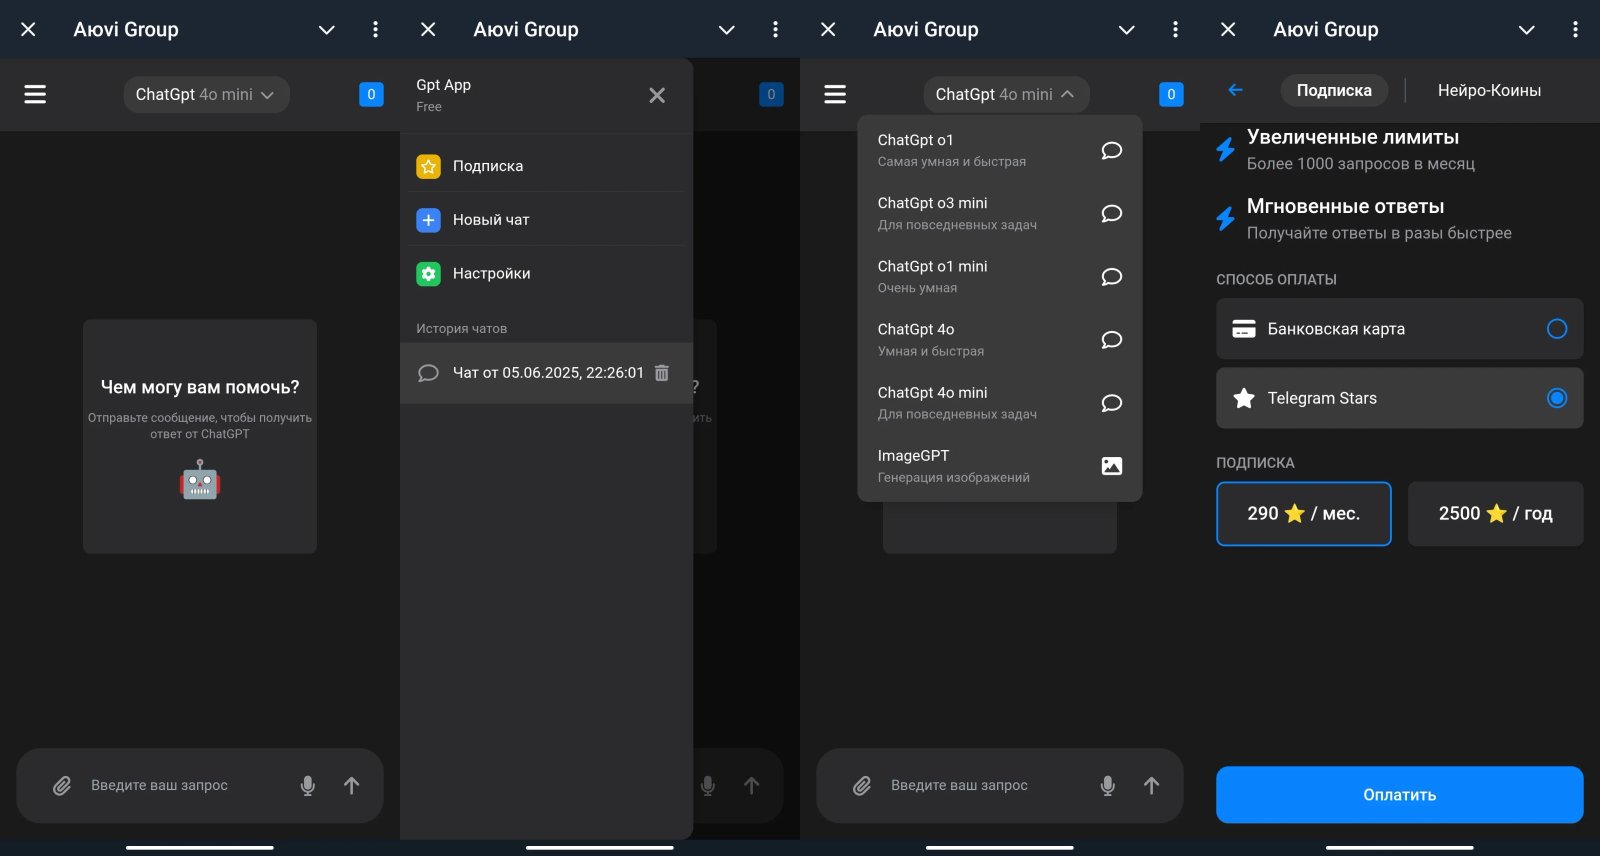Click the yellow star Подписка icon
The image size is (1600, 856).
click(x=428, y=166)
